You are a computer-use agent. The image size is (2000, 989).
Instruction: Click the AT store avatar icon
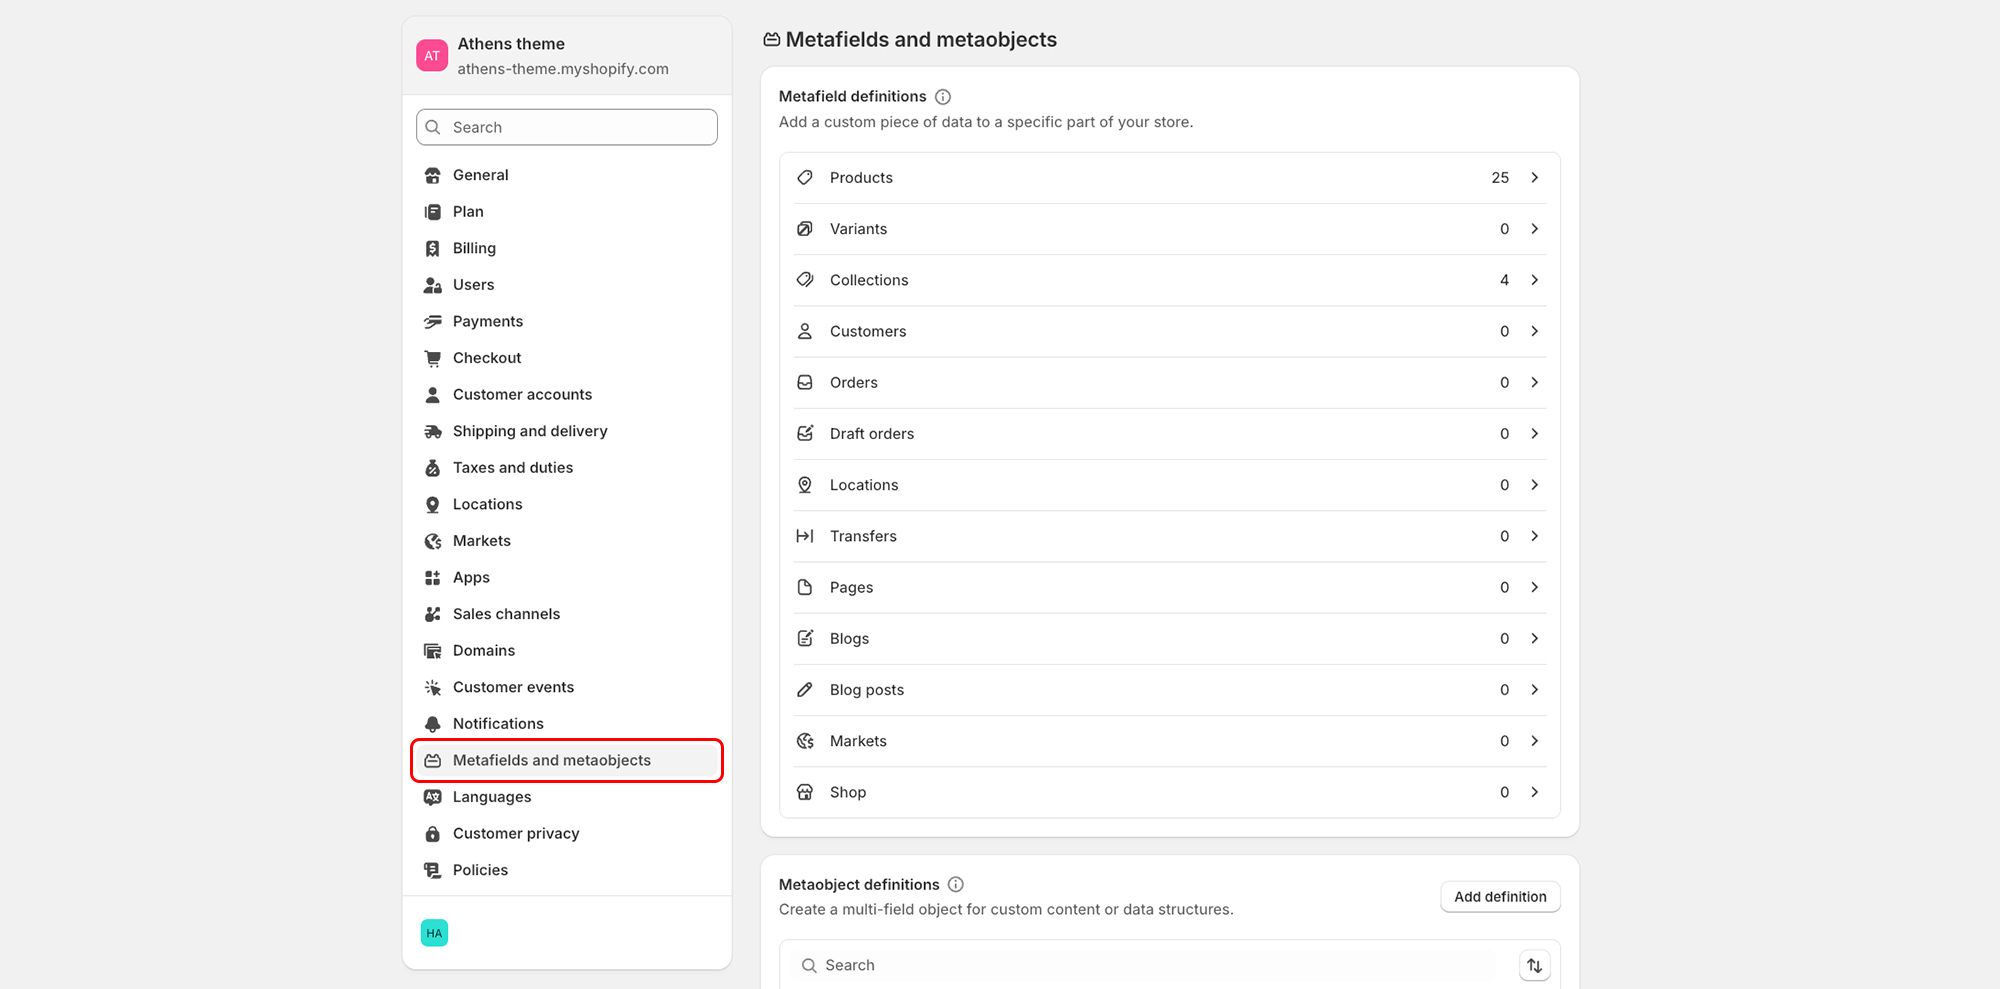pos(432,56)
